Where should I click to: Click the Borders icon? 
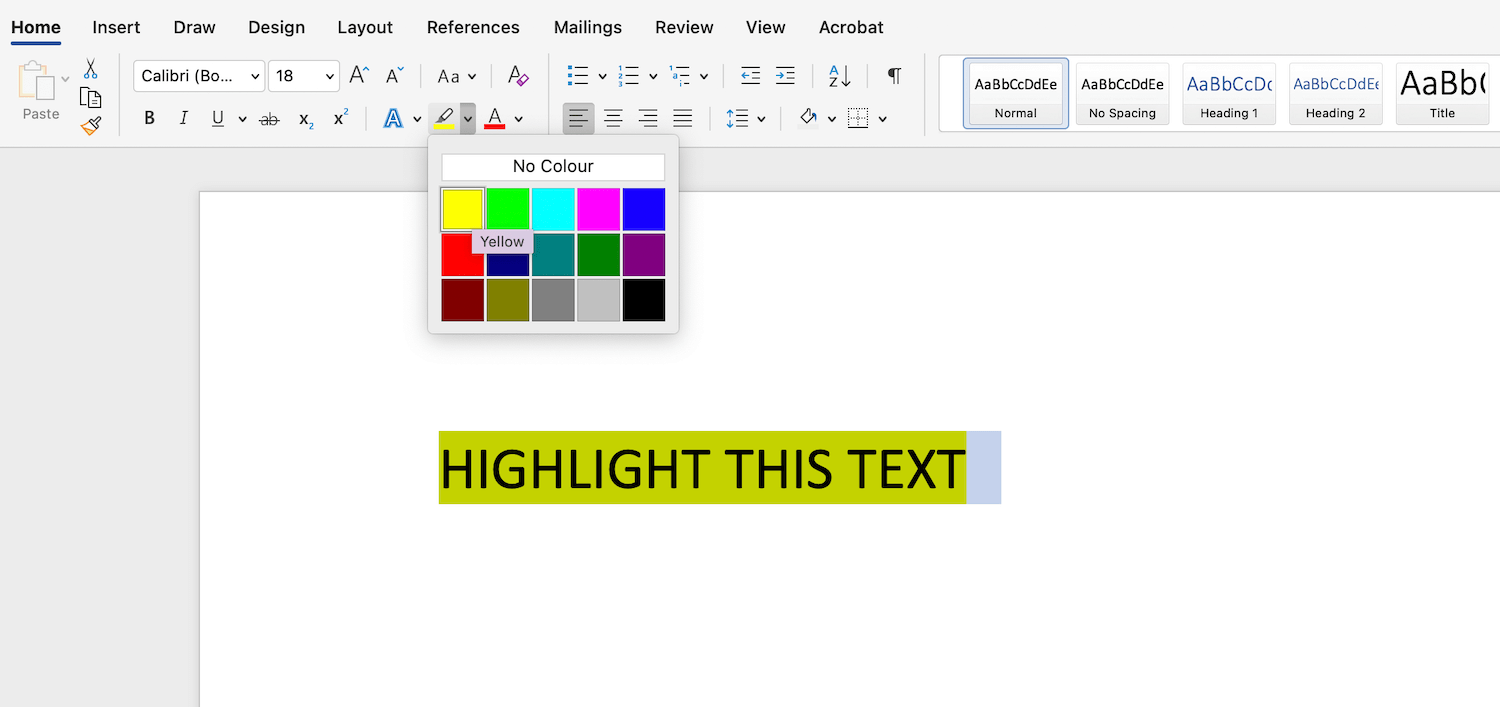tap(858, 119)
